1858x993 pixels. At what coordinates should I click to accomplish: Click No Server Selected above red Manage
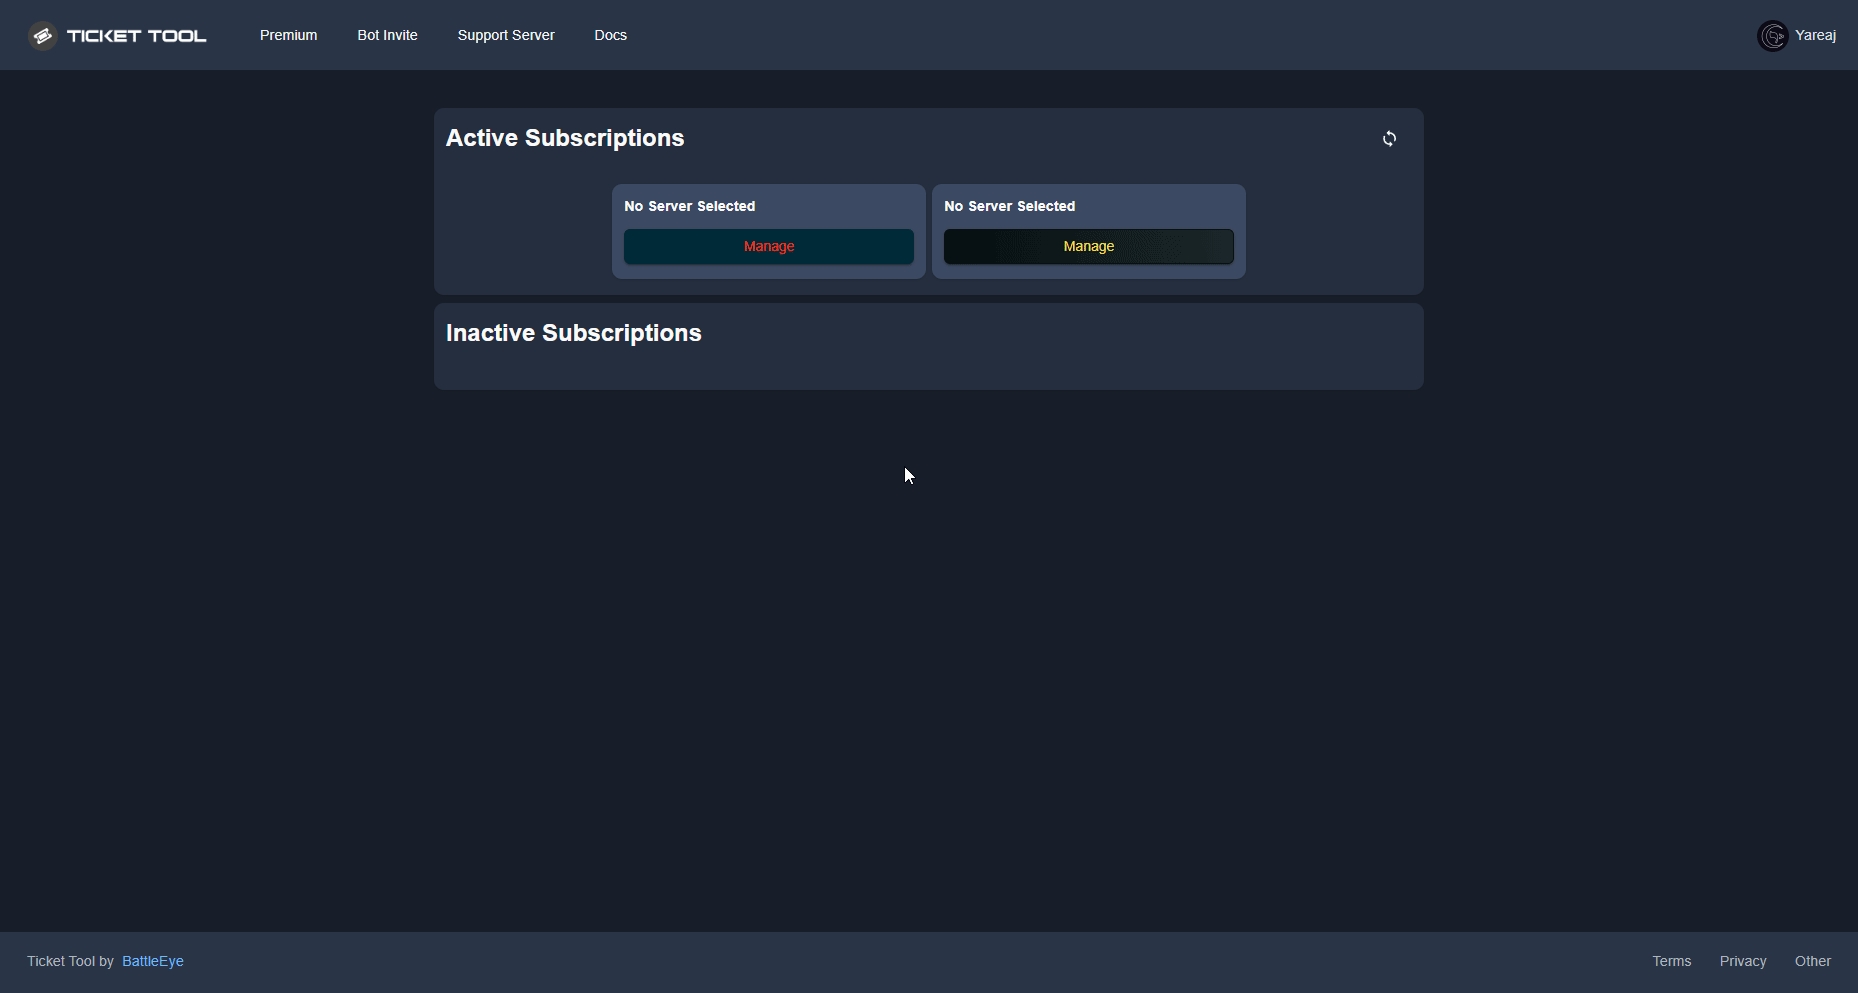[690, 206]
